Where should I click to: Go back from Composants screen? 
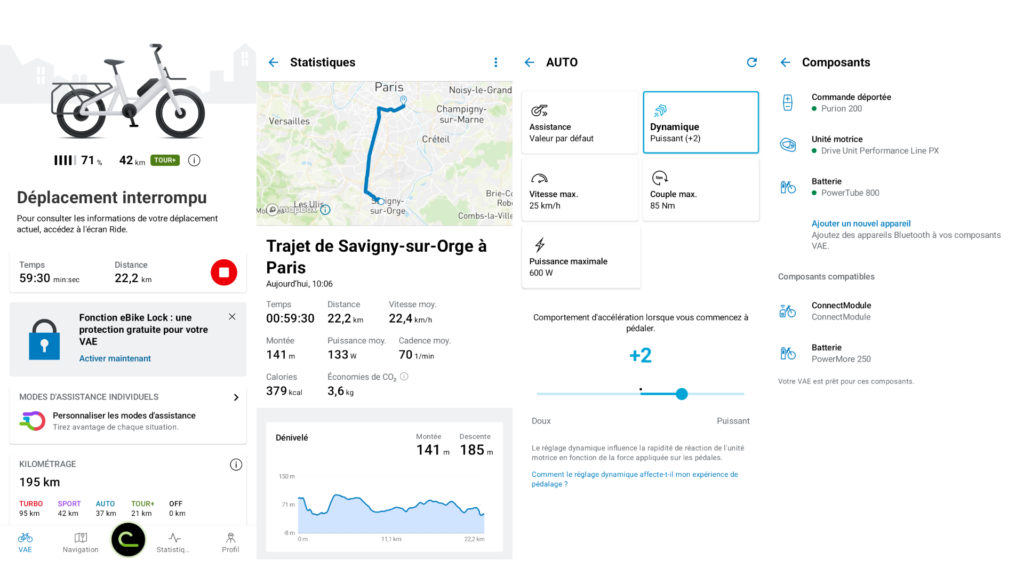(x=785, y=62)
